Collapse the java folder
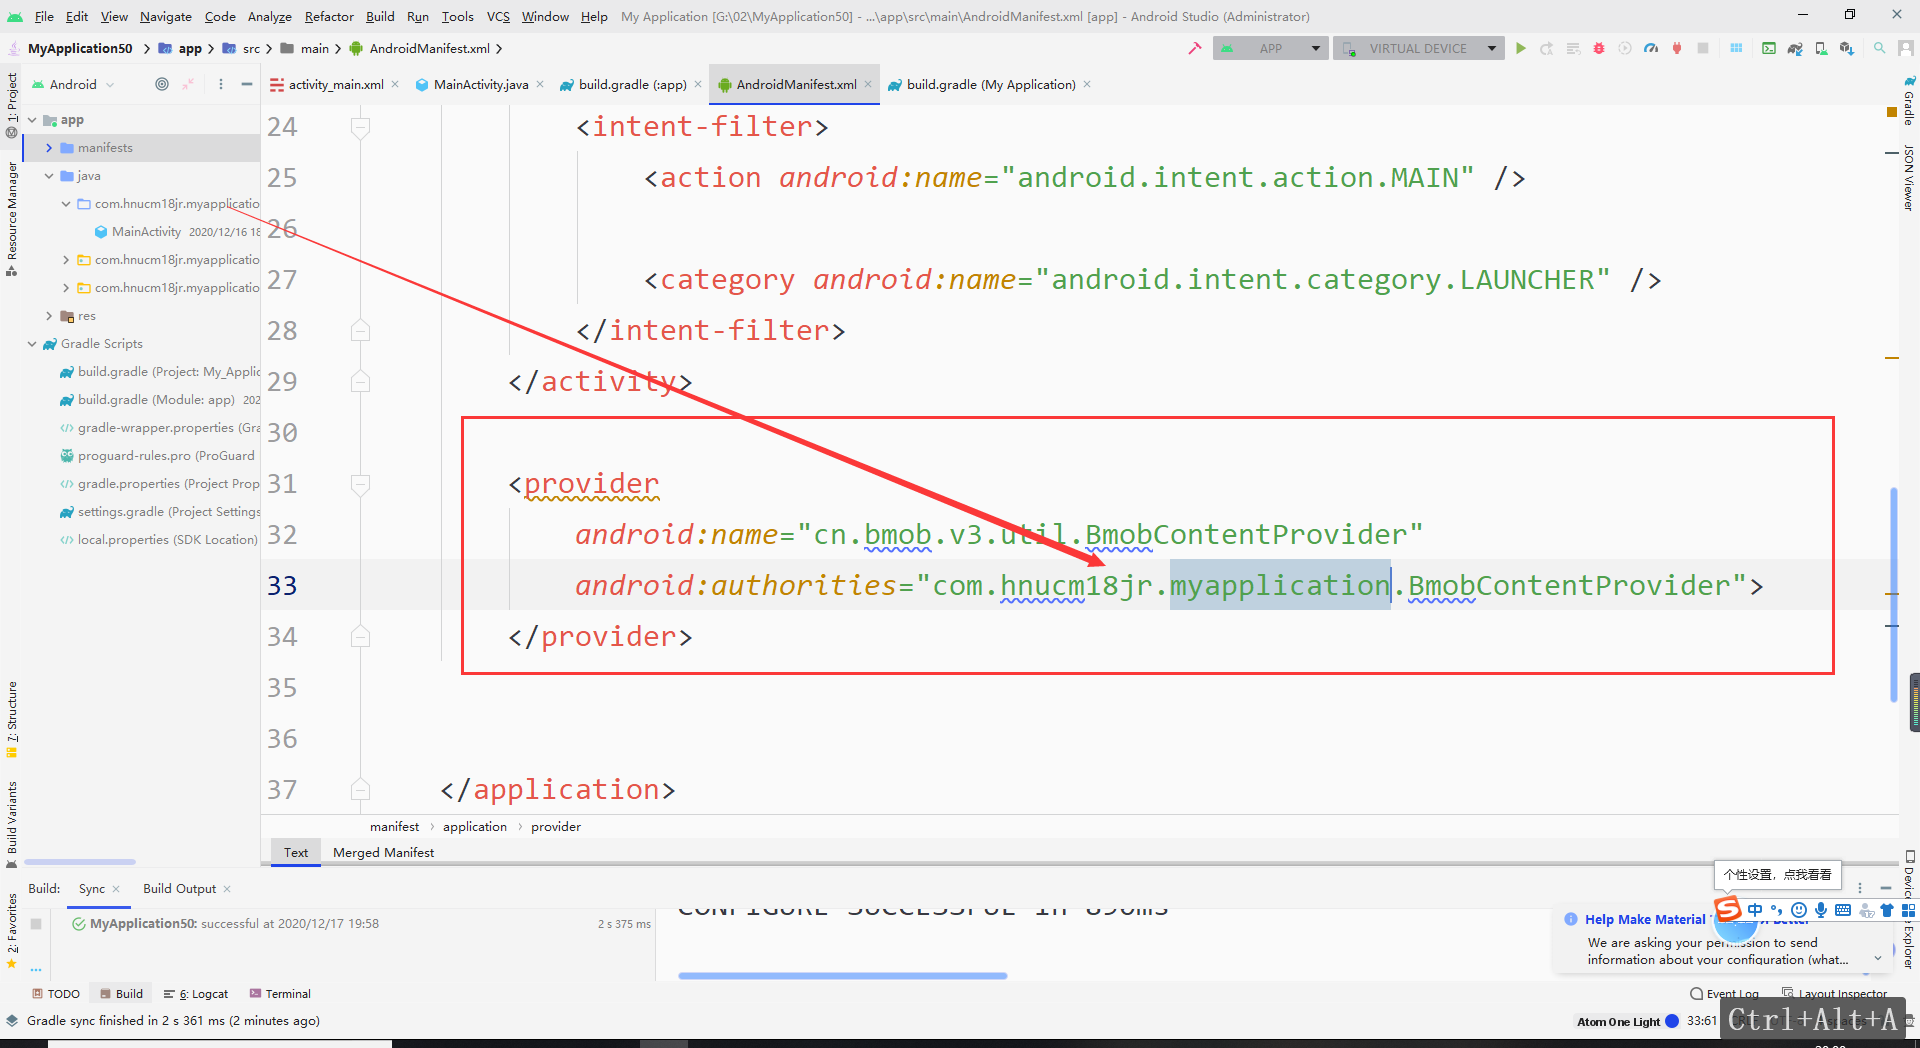 coord(48,176)
